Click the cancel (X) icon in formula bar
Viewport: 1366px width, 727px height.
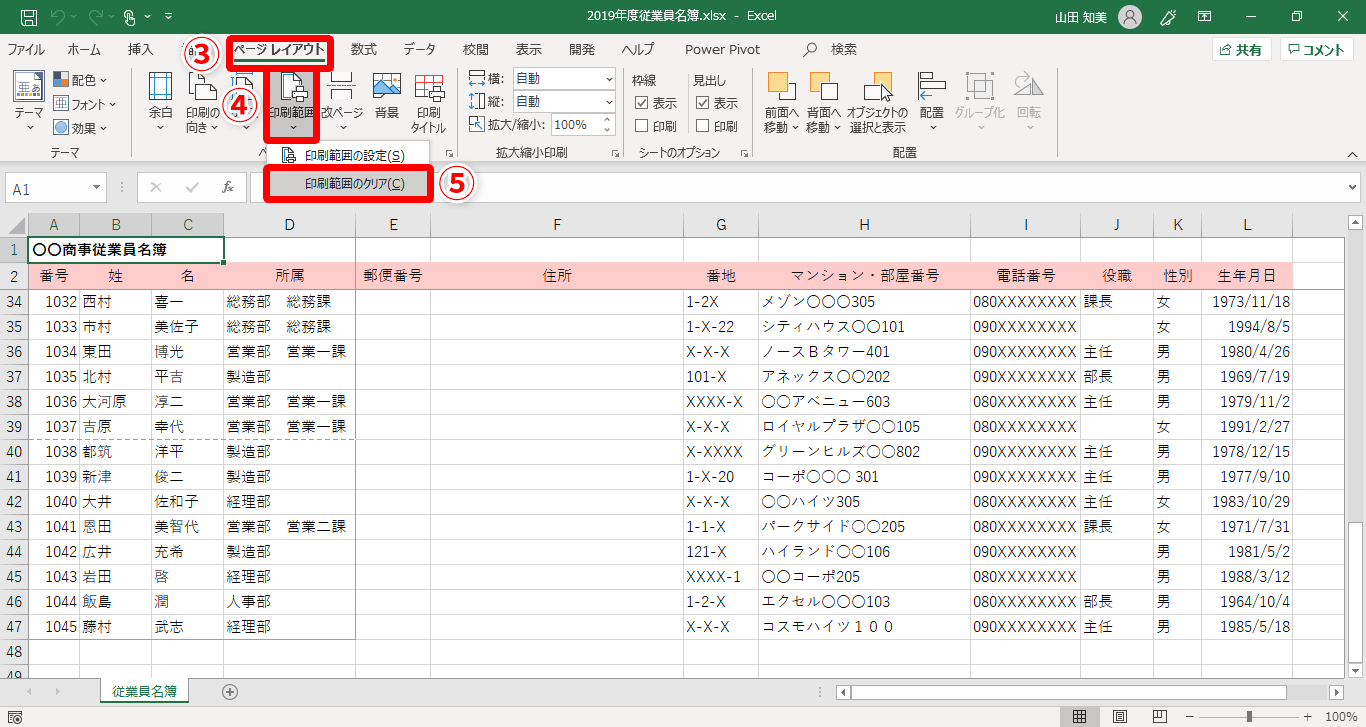pos(156,187)
